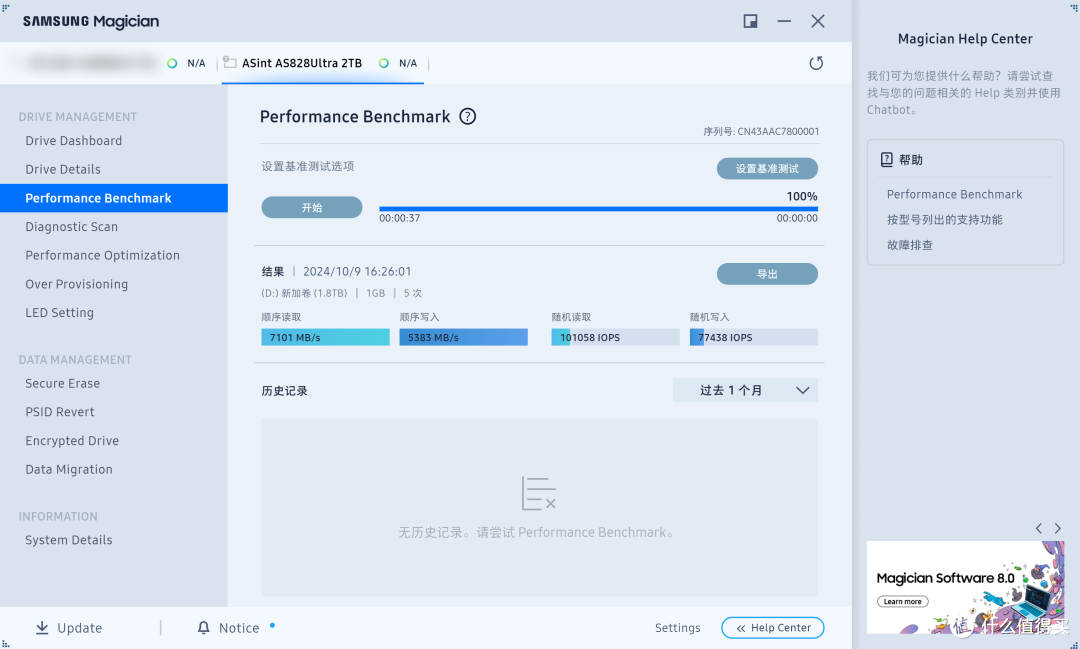This screenshot has height=649, width=1080.
Task: Select the ASint AS828Ultra 2TB drive tab
Action: (x=322, y=63)
